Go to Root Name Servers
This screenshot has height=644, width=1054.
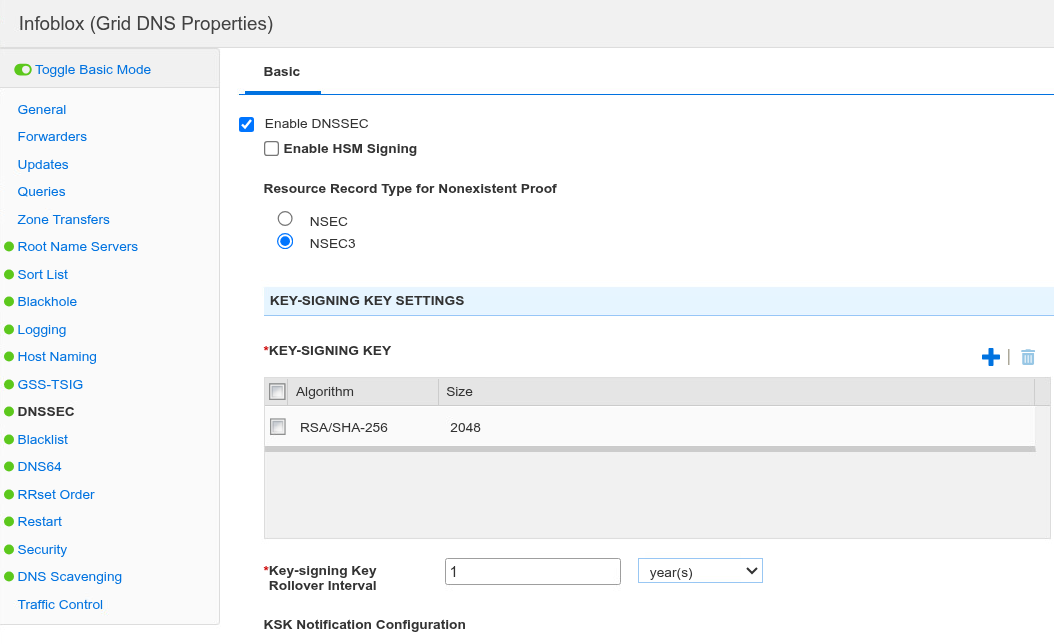click(77, 247)
